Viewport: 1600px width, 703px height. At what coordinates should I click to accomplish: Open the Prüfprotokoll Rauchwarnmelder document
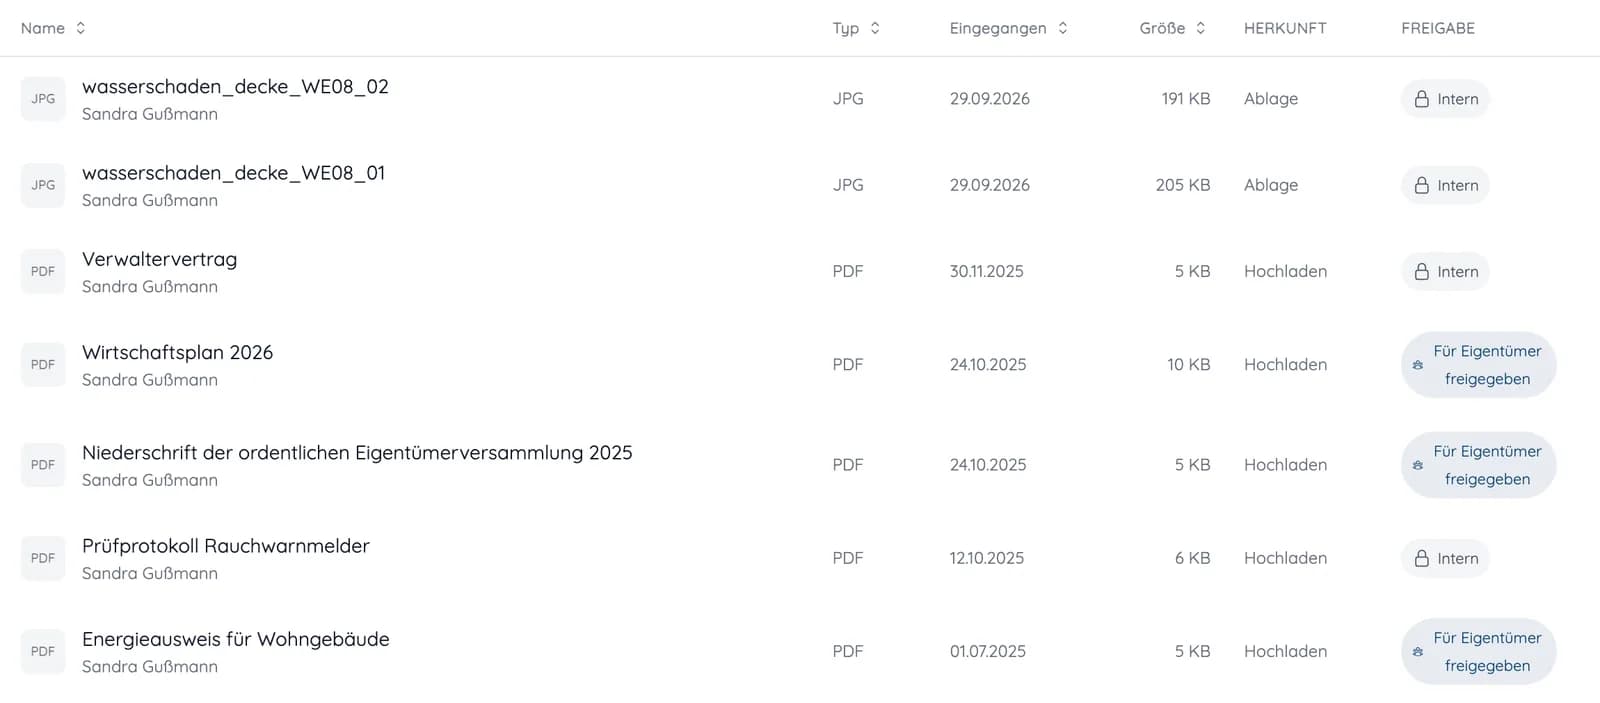[x=226, y=546]
